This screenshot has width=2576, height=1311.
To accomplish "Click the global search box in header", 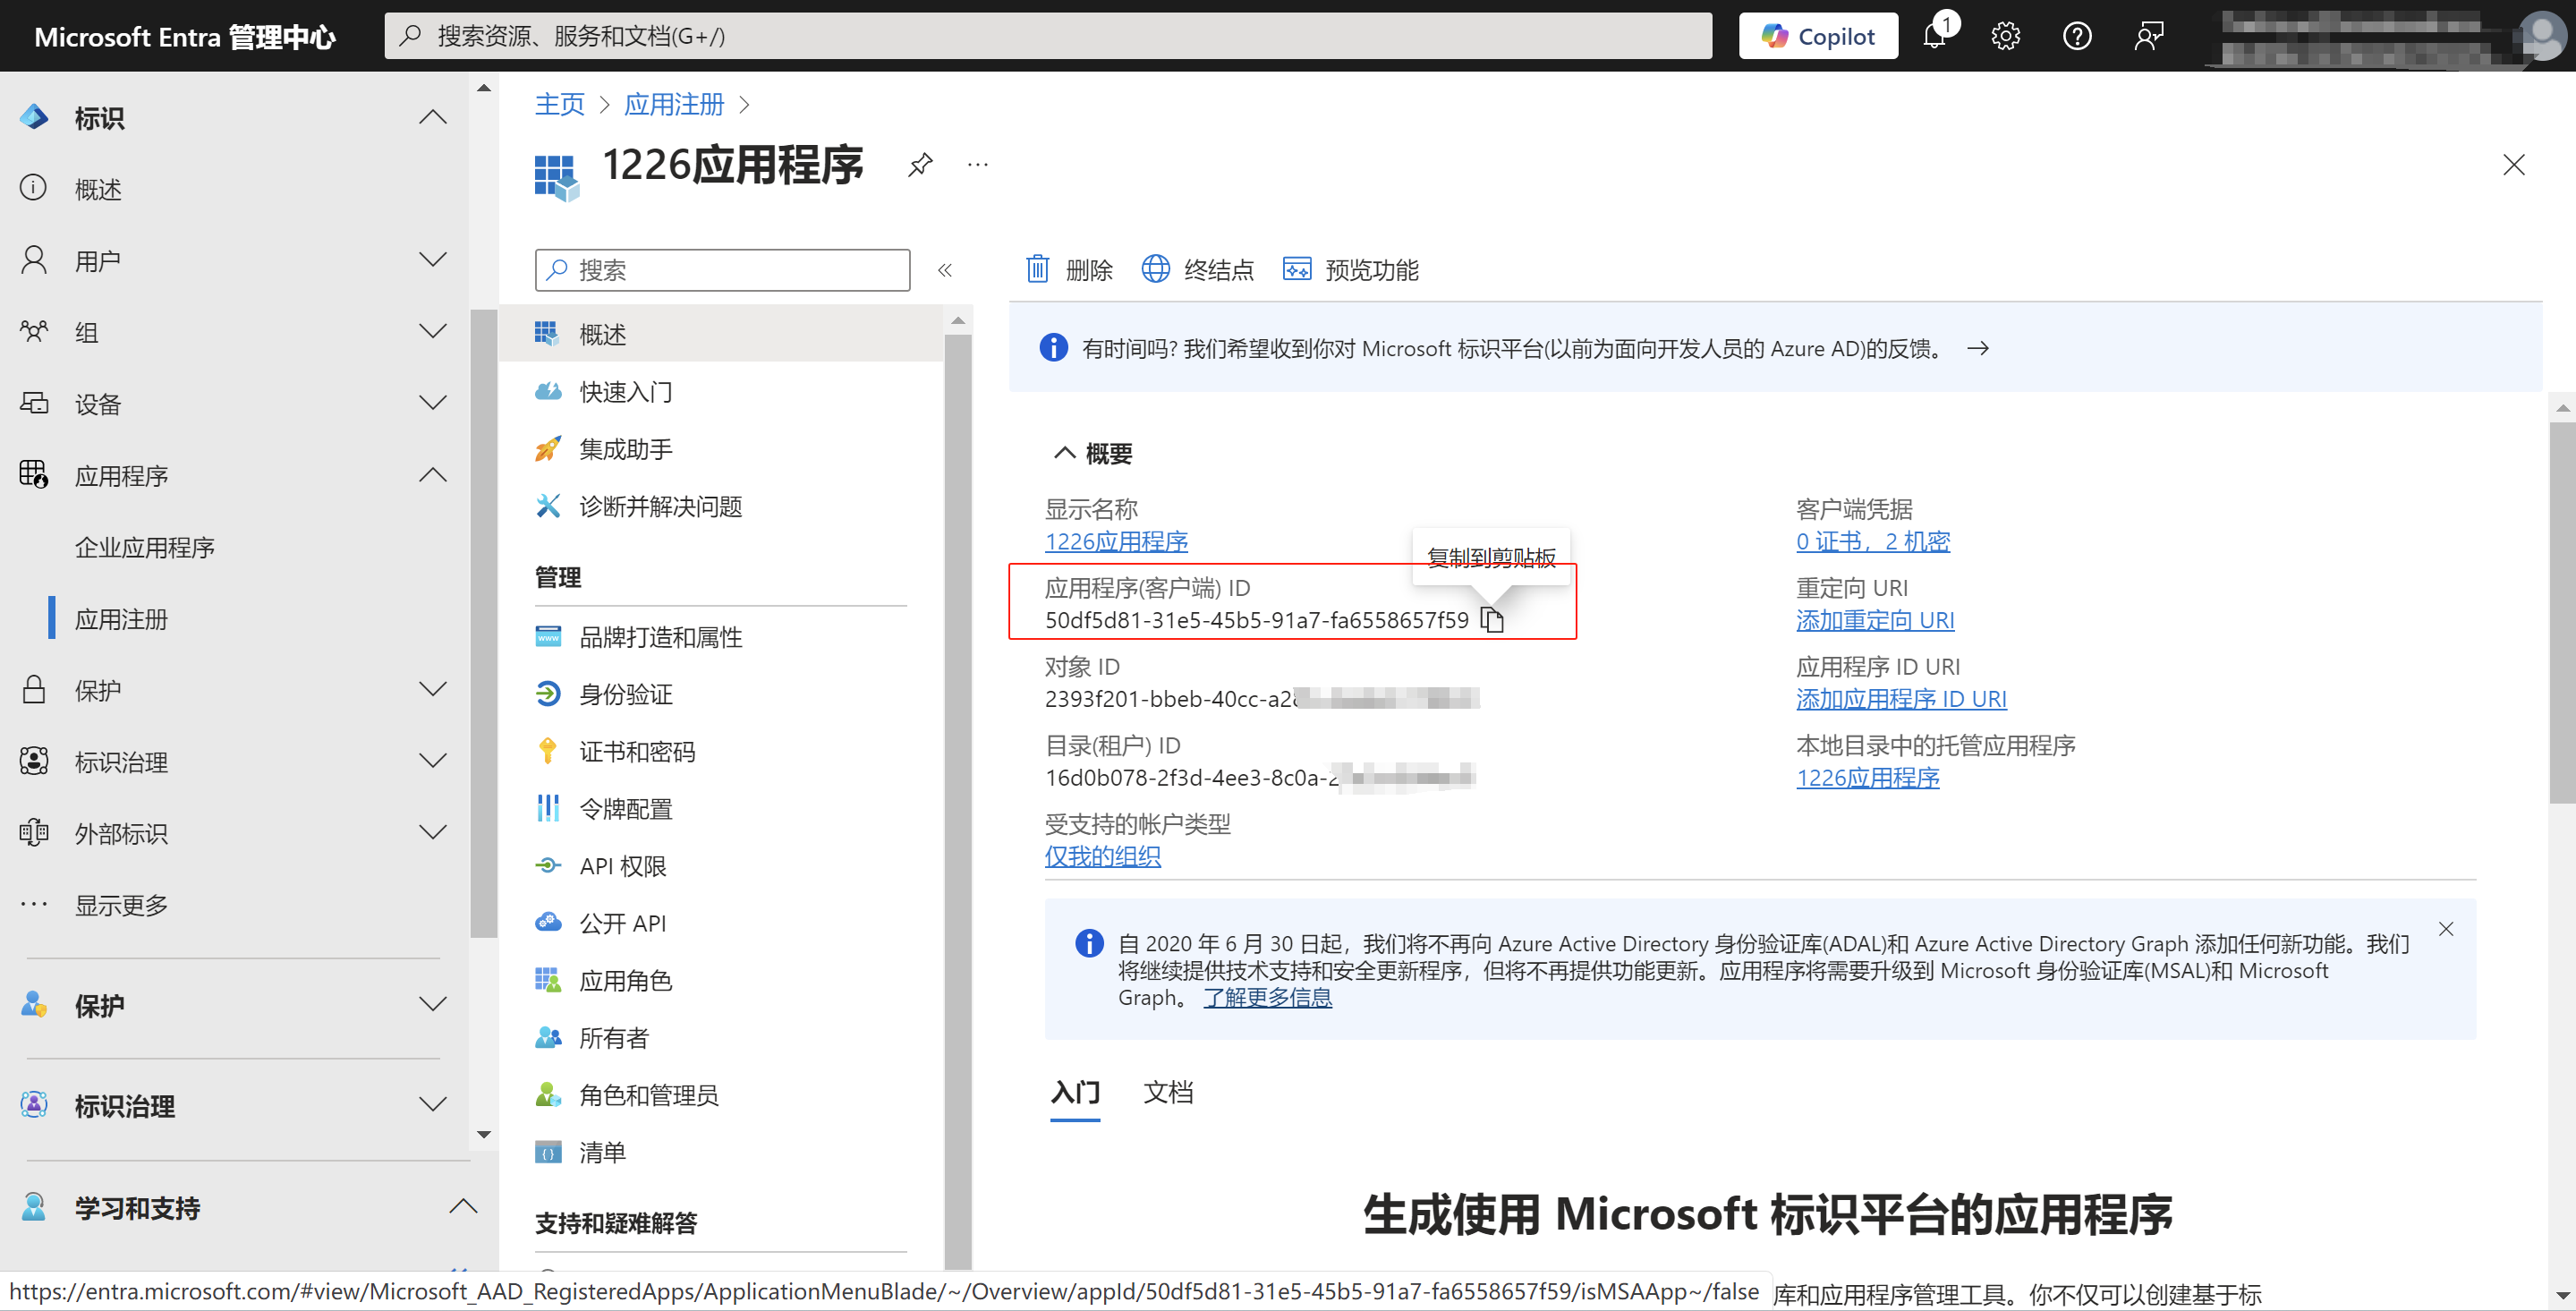I will [1047, 36].
